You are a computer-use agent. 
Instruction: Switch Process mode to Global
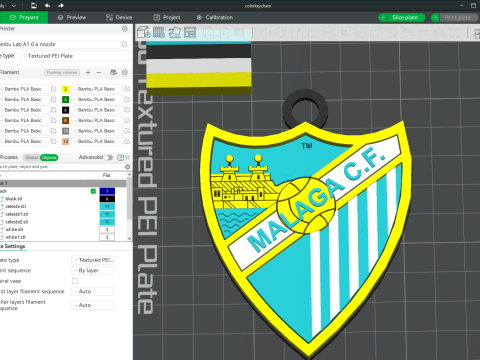[x=32, y=157]
